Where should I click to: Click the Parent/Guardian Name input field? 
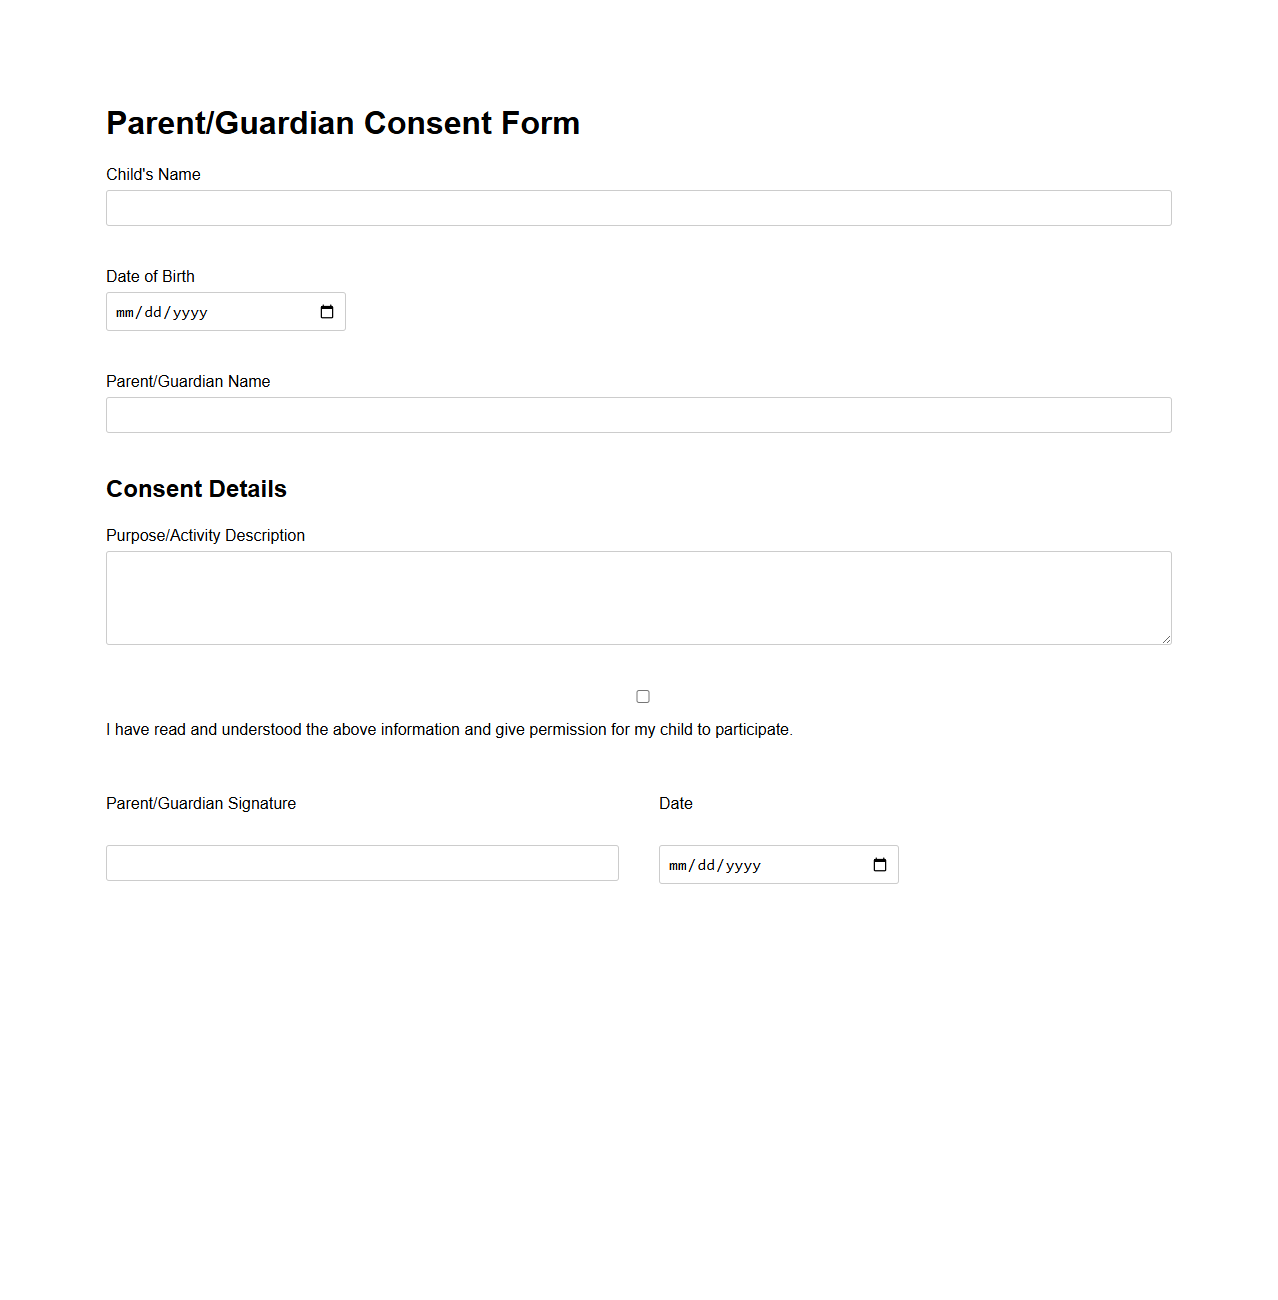(x=638, y=415)
